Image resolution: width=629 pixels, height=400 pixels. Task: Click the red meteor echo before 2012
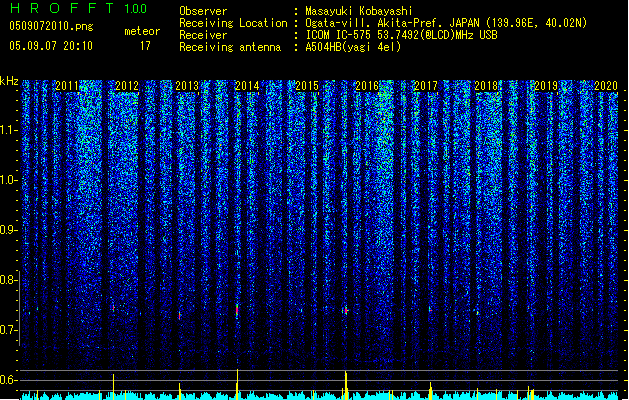point(114,309)
